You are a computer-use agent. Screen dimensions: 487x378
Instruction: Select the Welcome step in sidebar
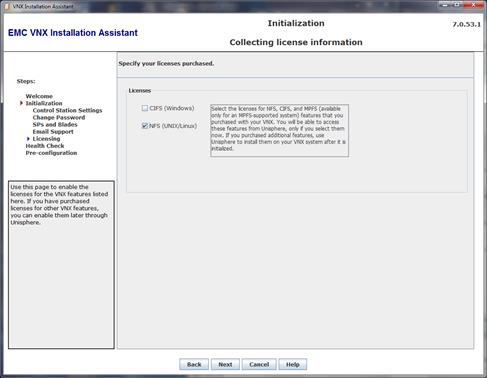point(39,96)
